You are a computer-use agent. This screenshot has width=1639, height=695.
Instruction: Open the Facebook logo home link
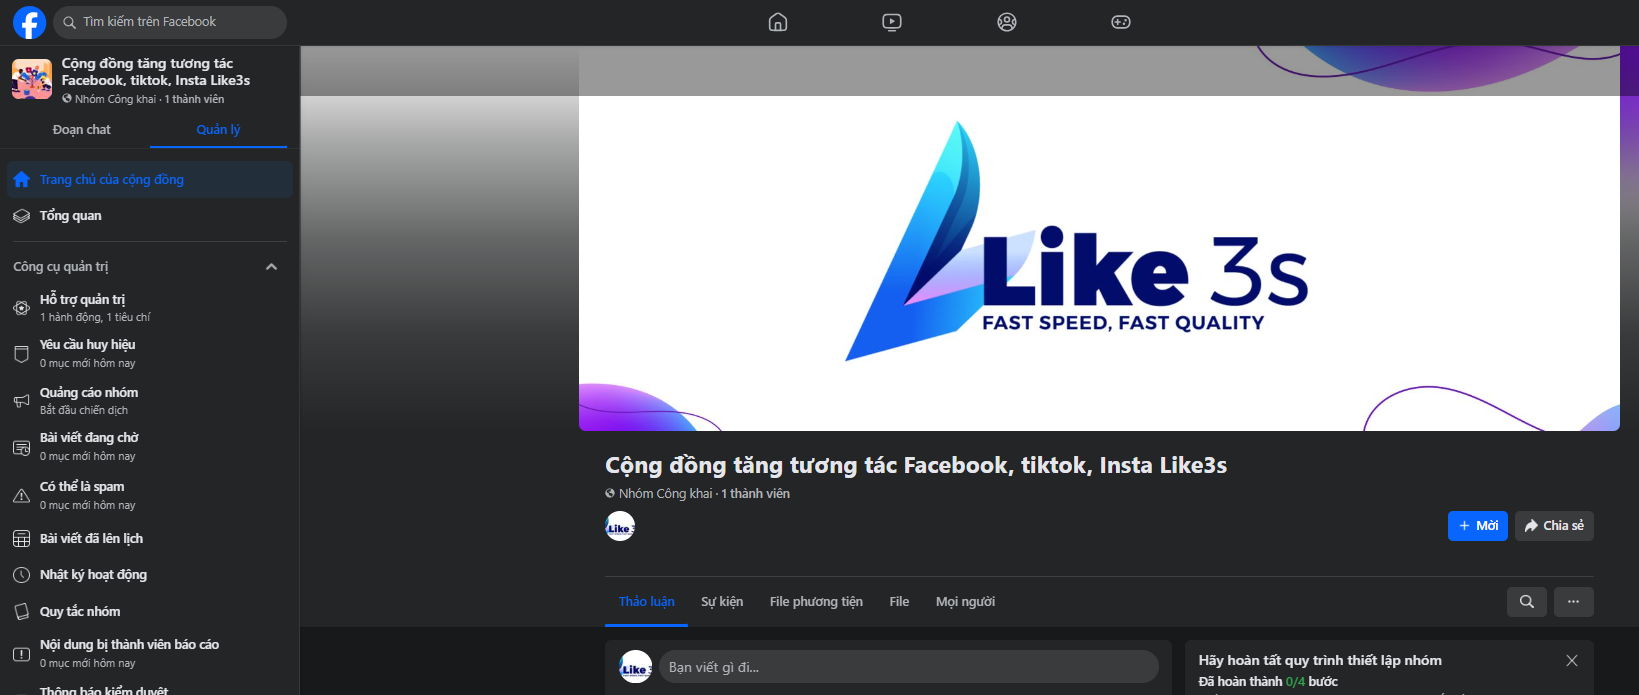pyautogui.click(x=29, y=22)
